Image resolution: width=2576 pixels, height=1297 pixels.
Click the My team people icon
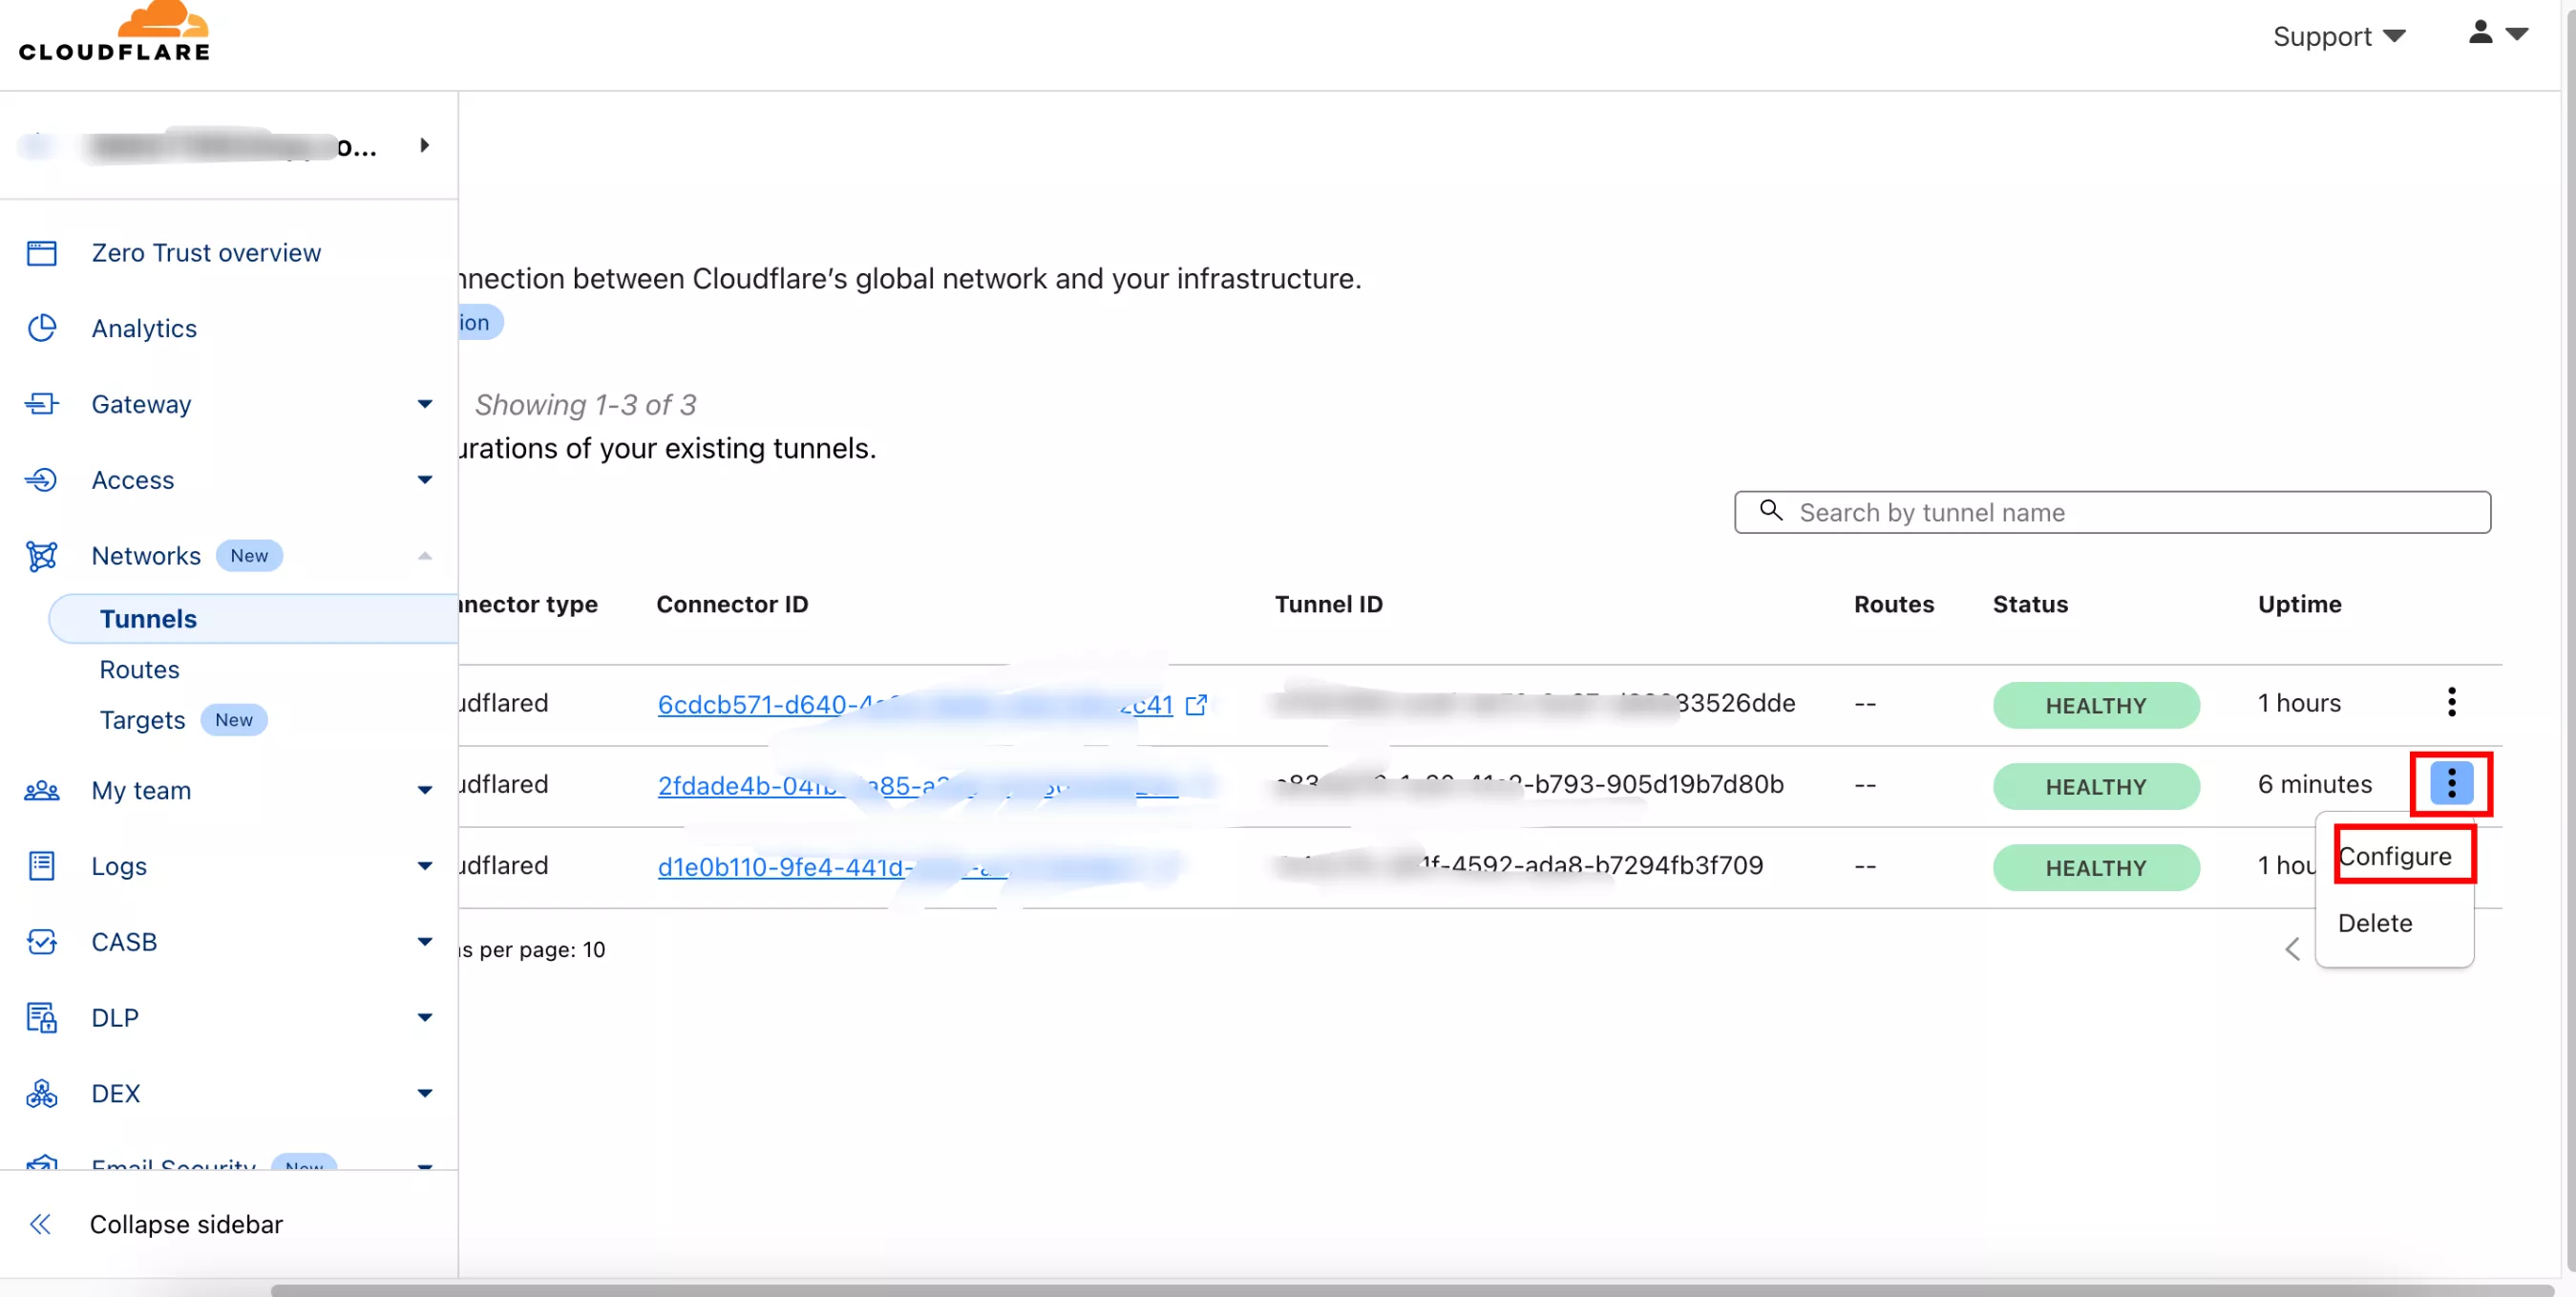[x=41, y=790]
